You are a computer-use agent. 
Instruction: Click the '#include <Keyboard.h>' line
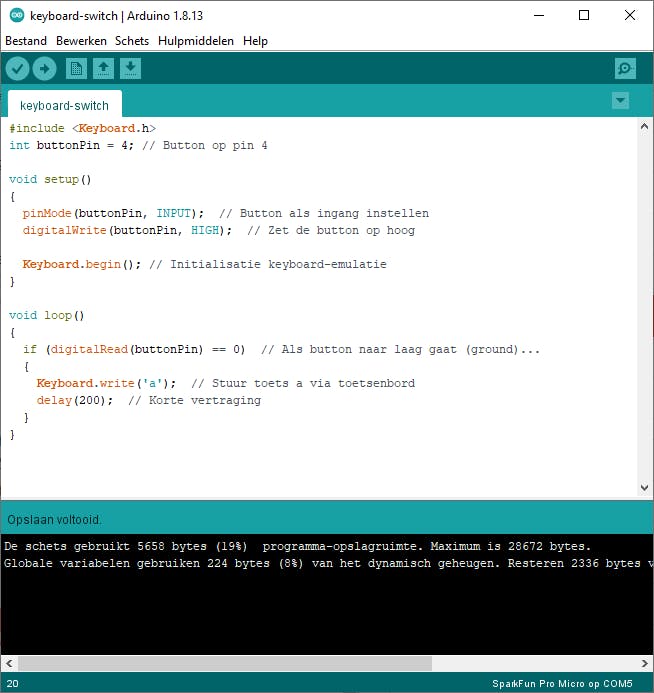tap(83, 128)
